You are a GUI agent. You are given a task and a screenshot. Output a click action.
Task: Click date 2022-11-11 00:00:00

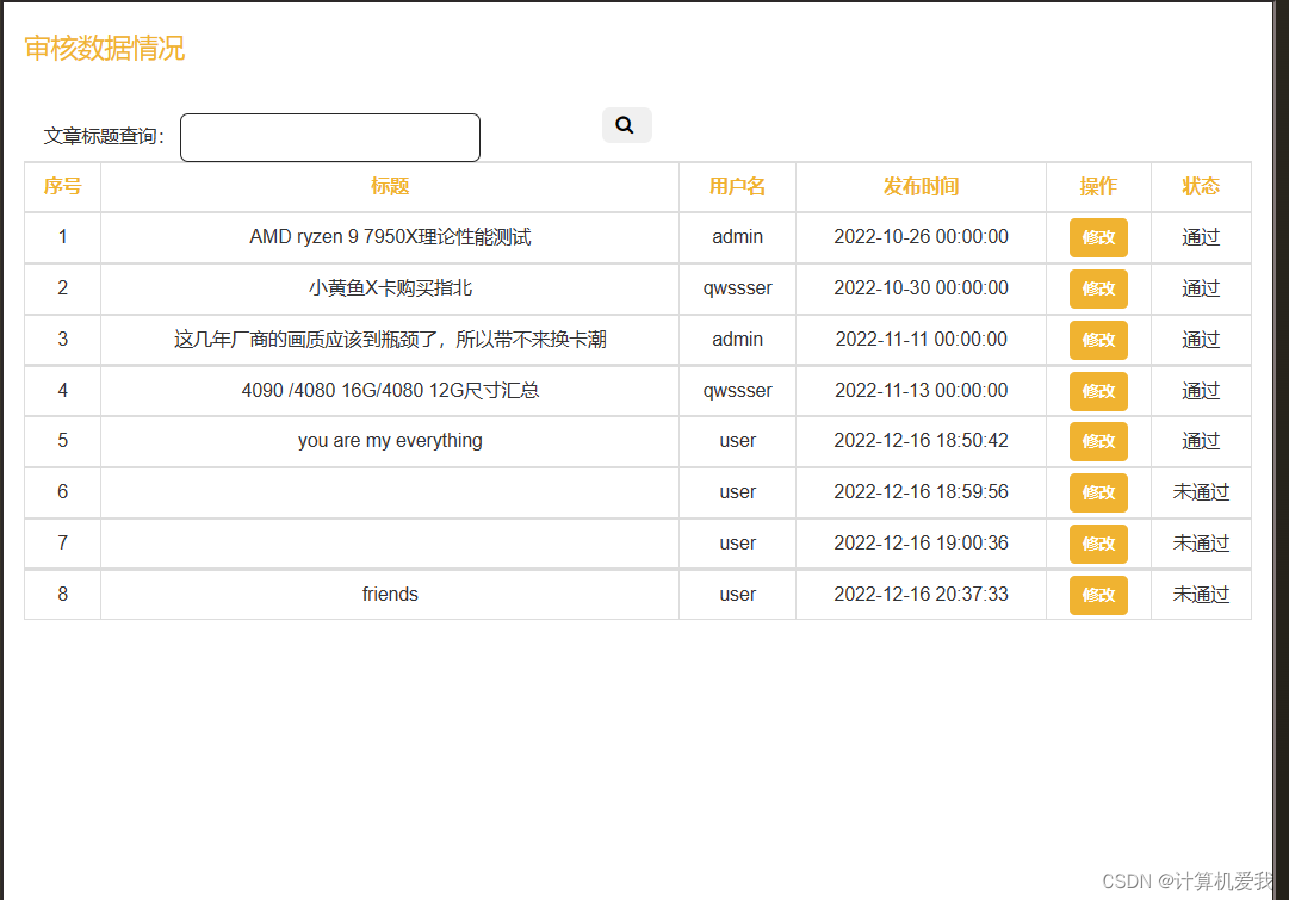(x=921, y=340)
